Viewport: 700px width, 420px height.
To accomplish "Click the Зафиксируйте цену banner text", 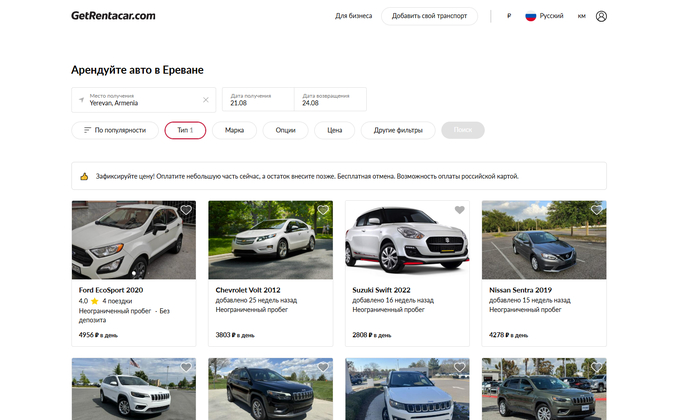I will pyautogui.click(x=307, y=176).
